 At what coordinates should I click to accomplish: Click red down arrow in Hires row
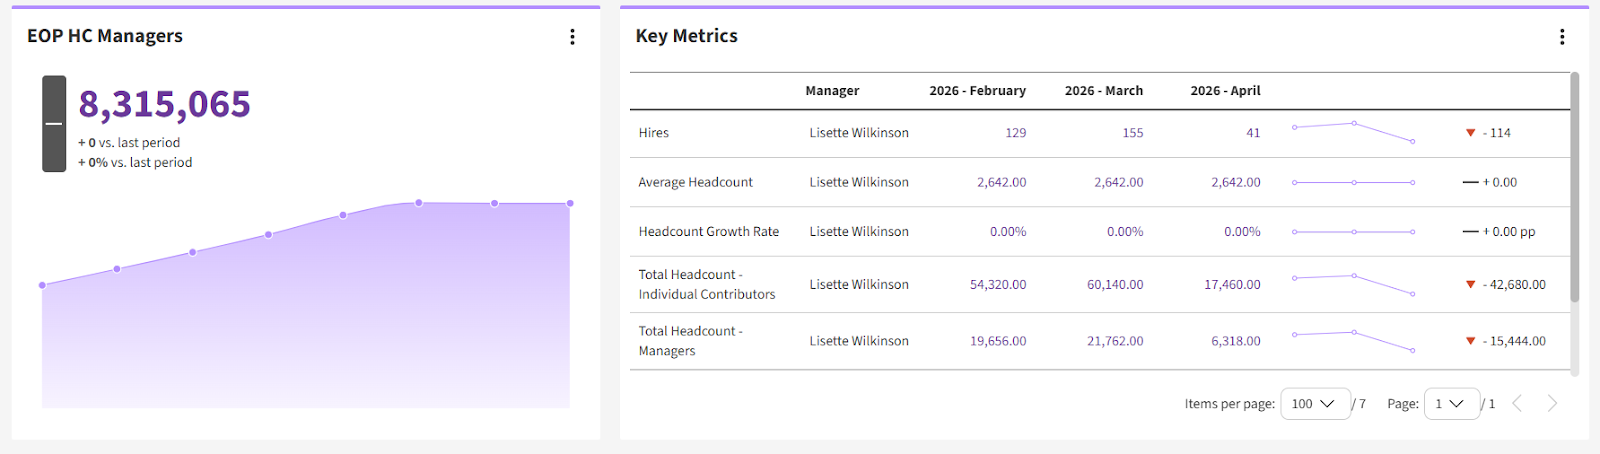tap(1470, 133)
